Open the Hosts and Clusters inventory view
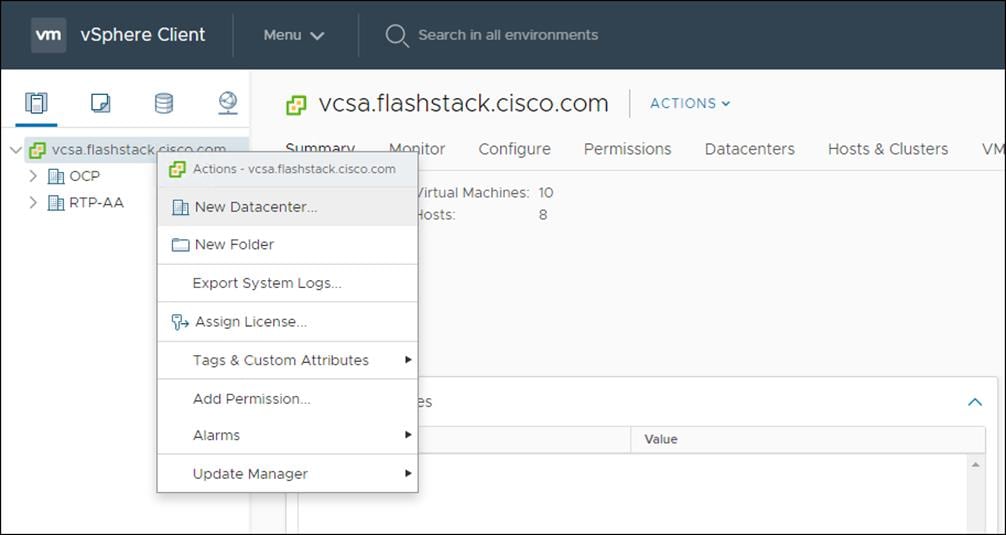 (36, 103)
